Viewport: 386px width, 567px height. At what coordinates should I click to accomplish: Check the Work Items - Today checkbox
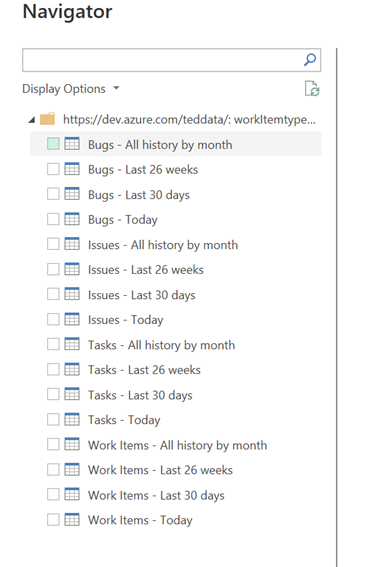coord(53,520)
